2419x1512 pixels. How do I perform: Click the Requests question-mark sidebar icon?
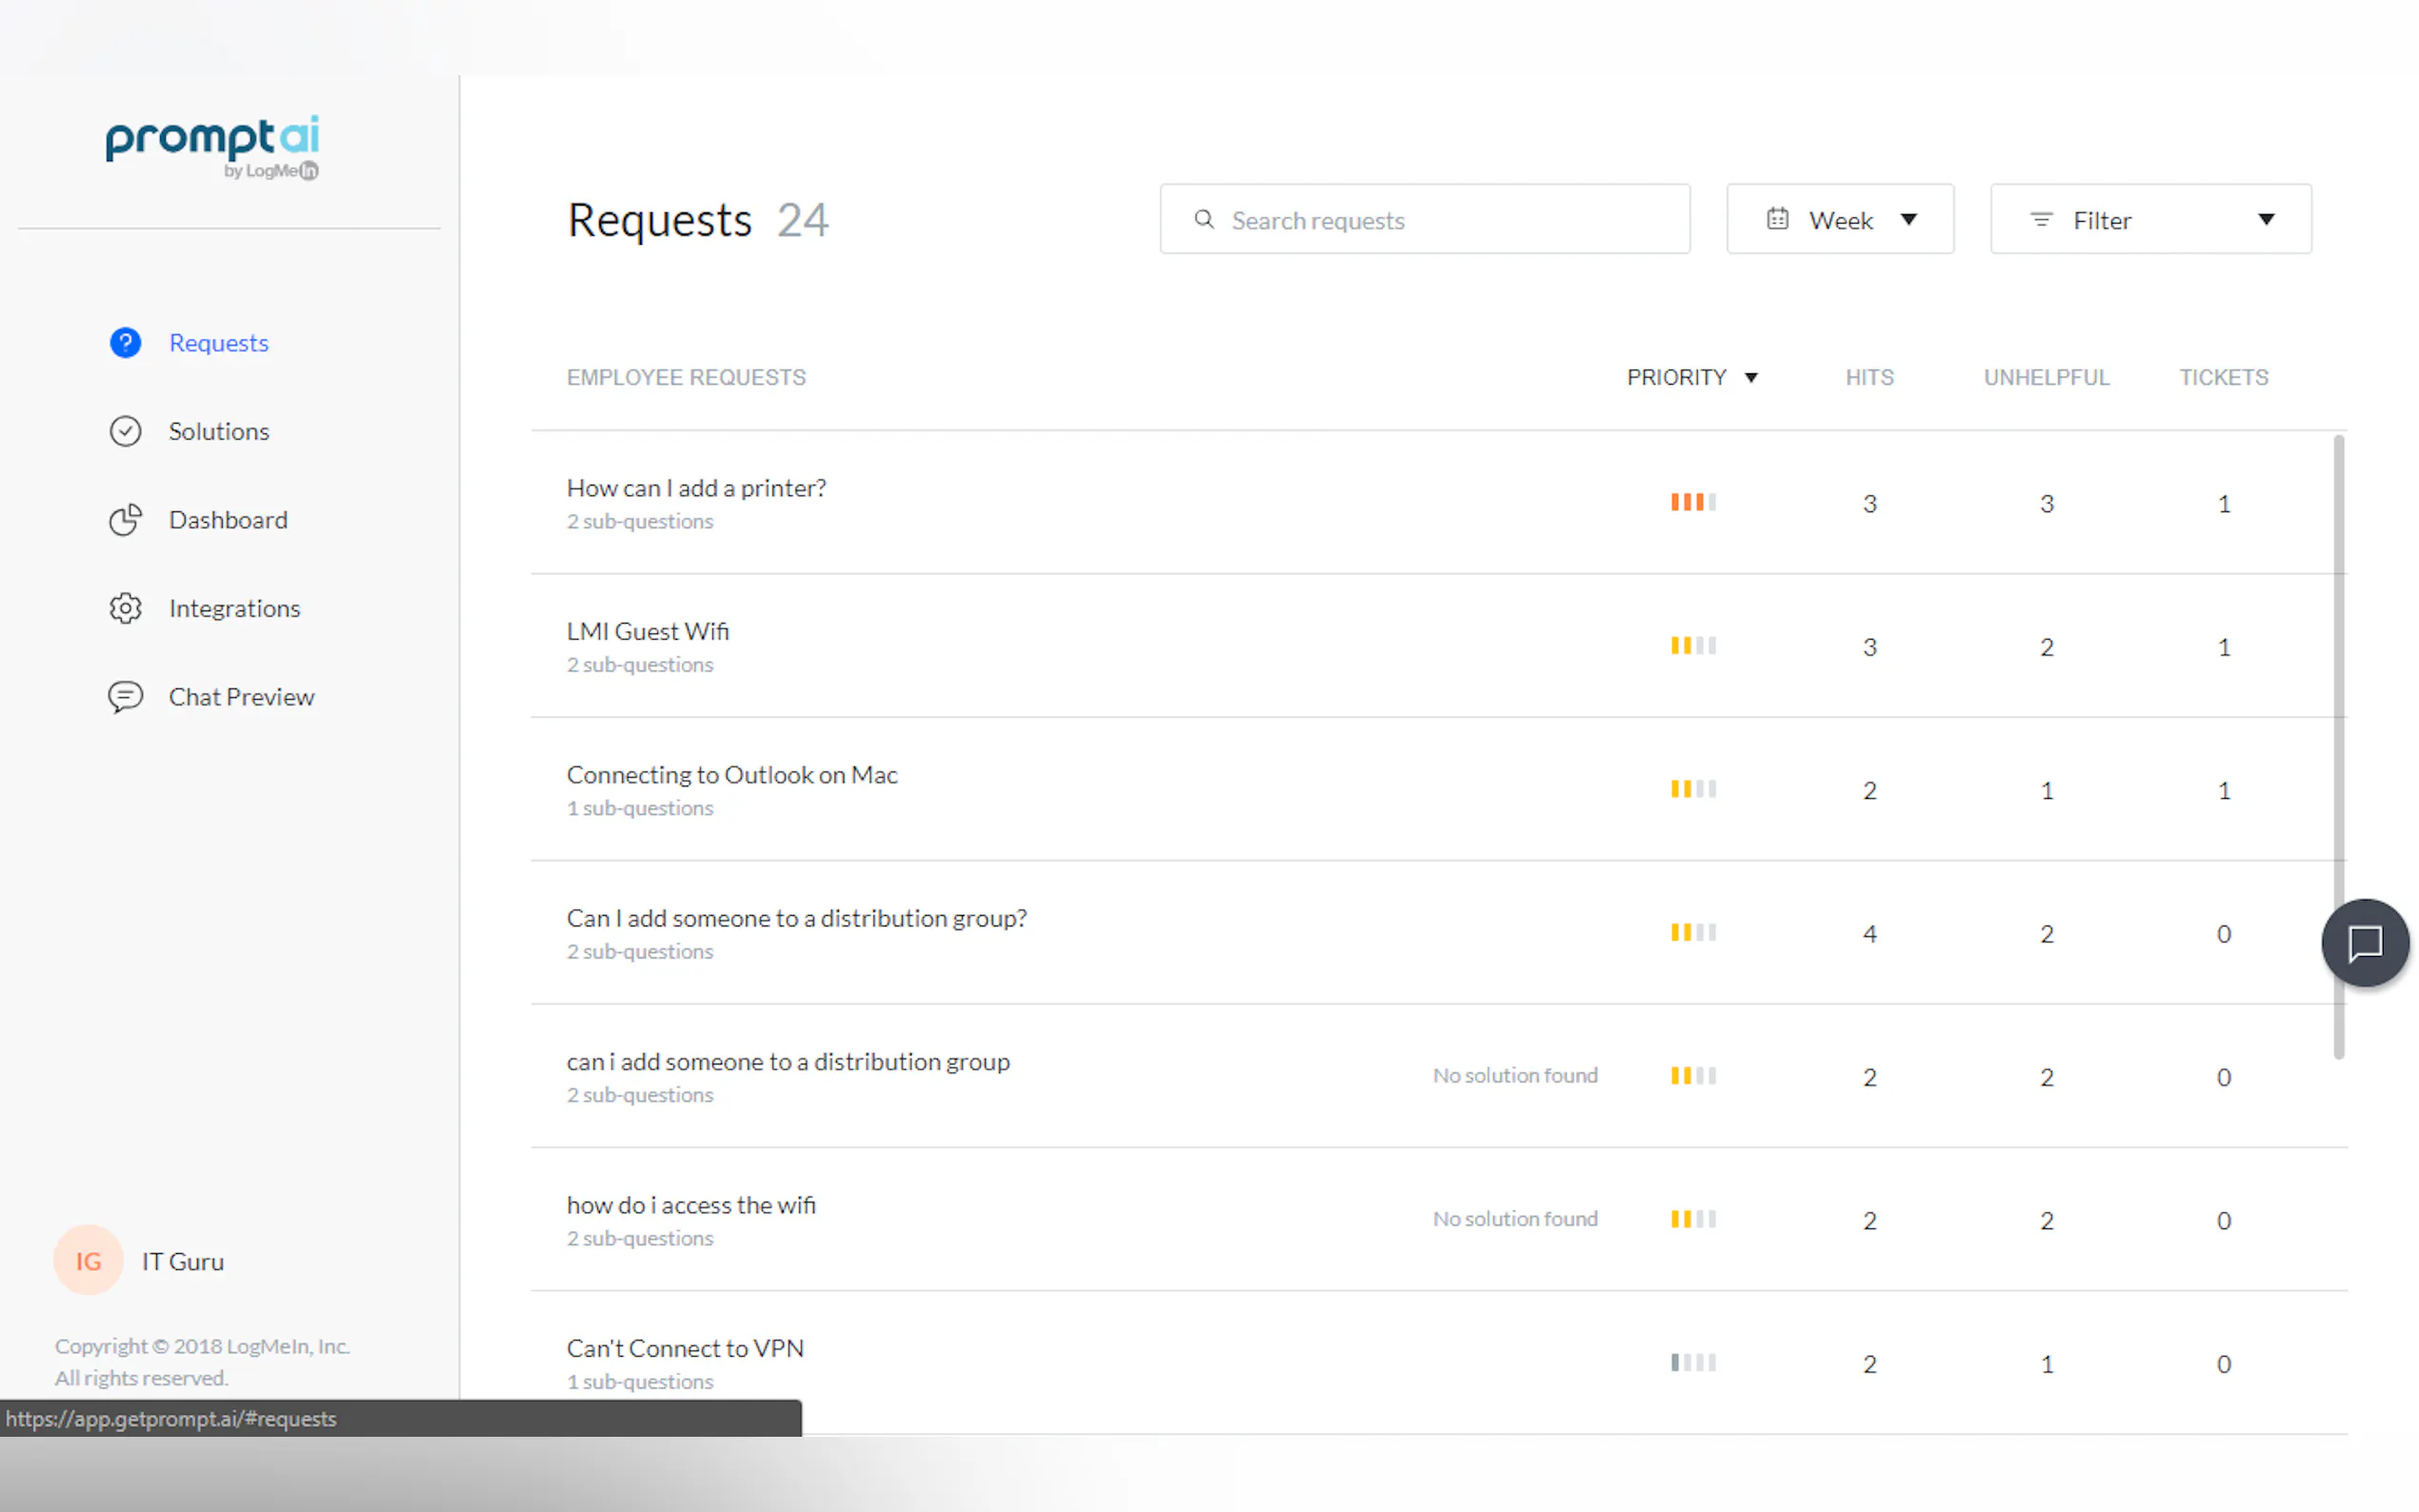125,343
